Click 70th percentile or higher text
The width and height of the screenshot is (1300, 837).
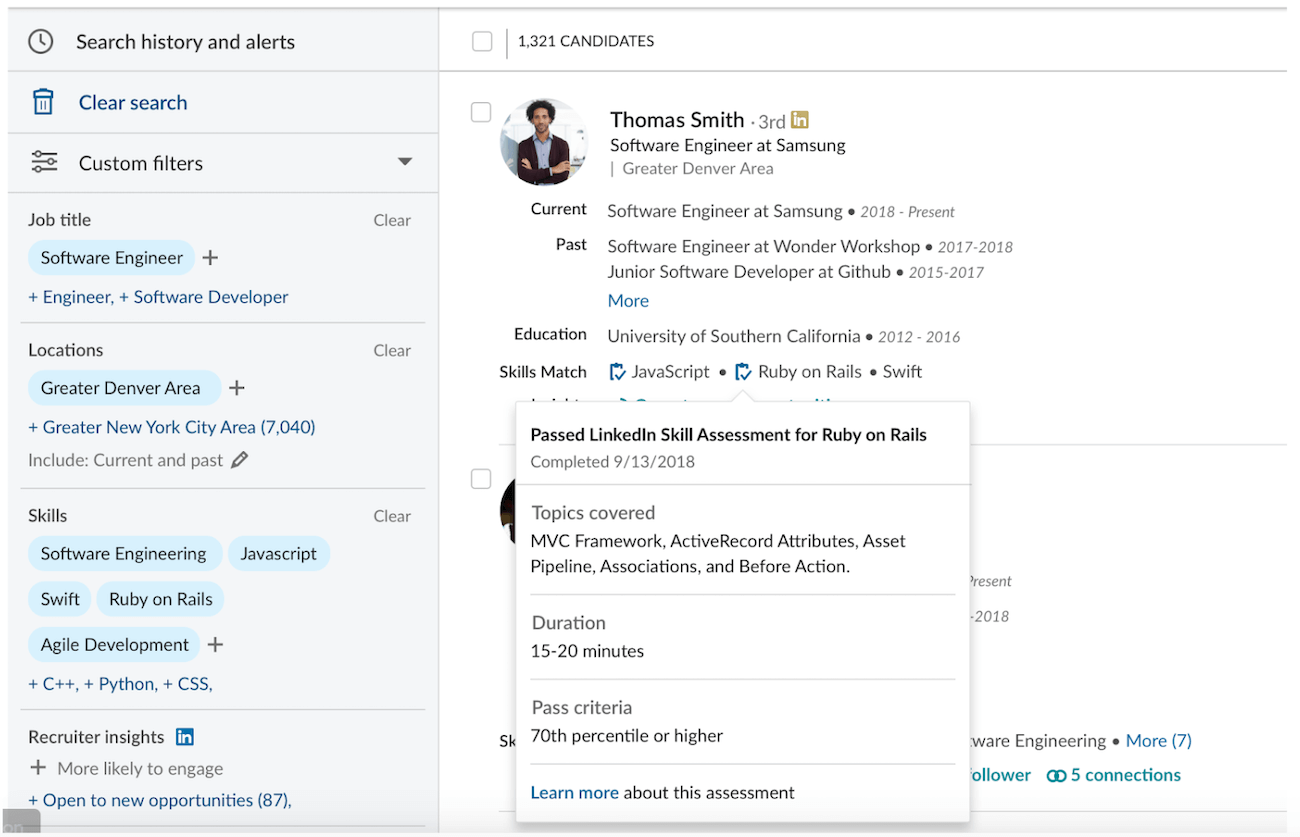tap(627, 736)
